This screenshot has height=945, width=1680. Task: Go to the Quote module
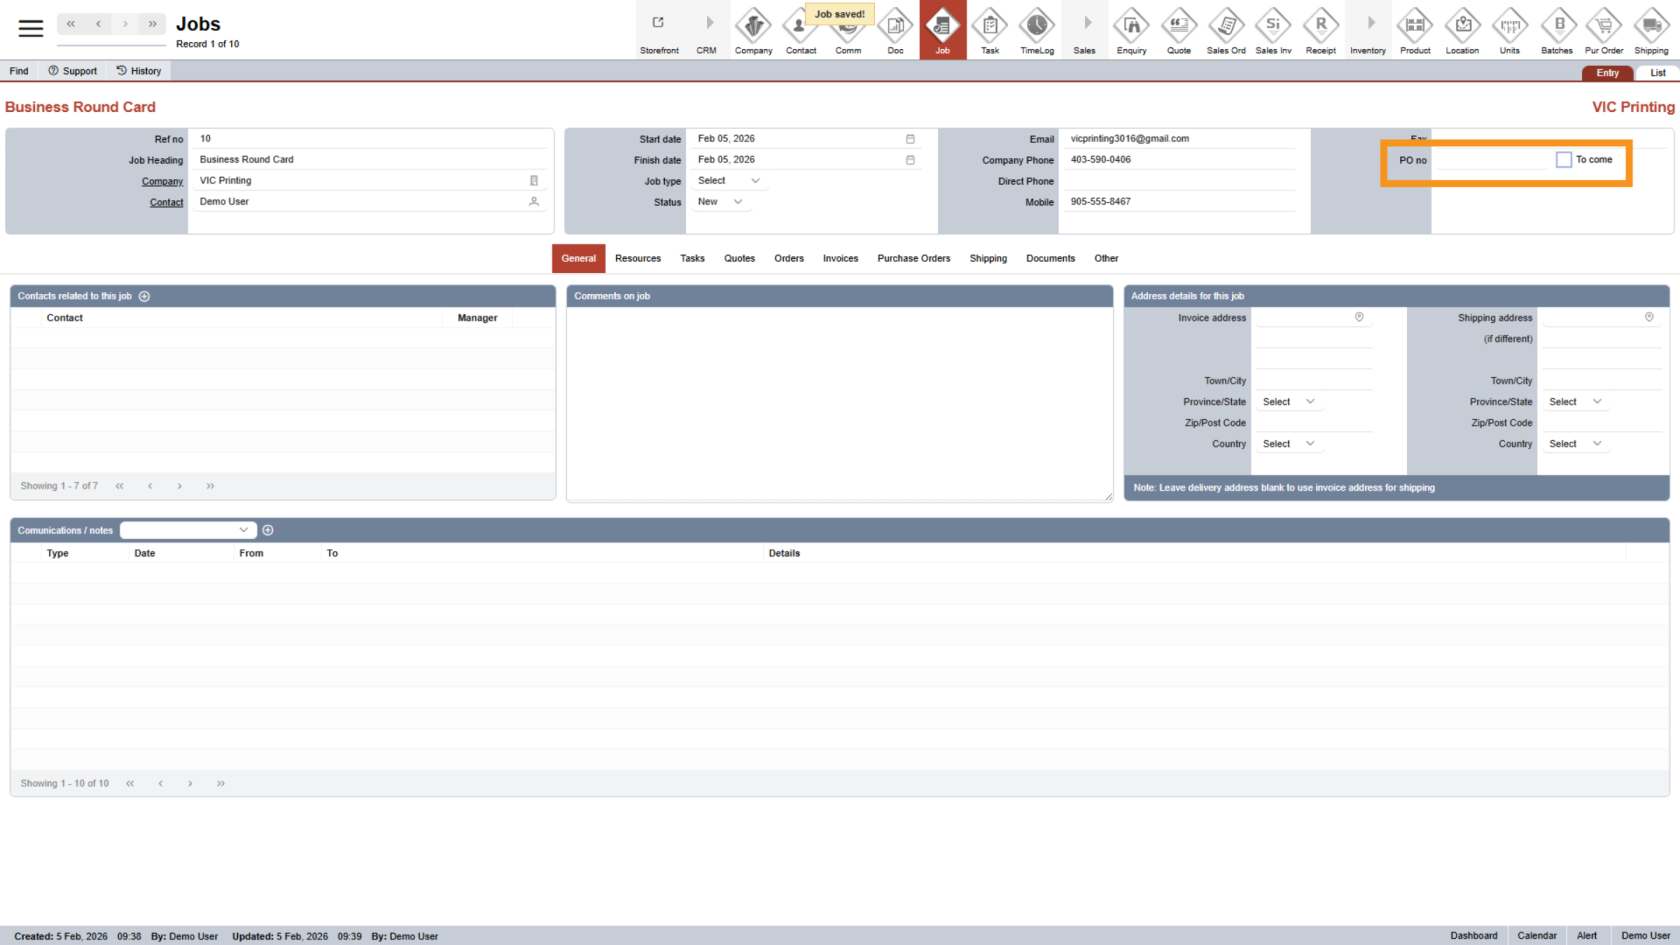tap(1179, 30)
